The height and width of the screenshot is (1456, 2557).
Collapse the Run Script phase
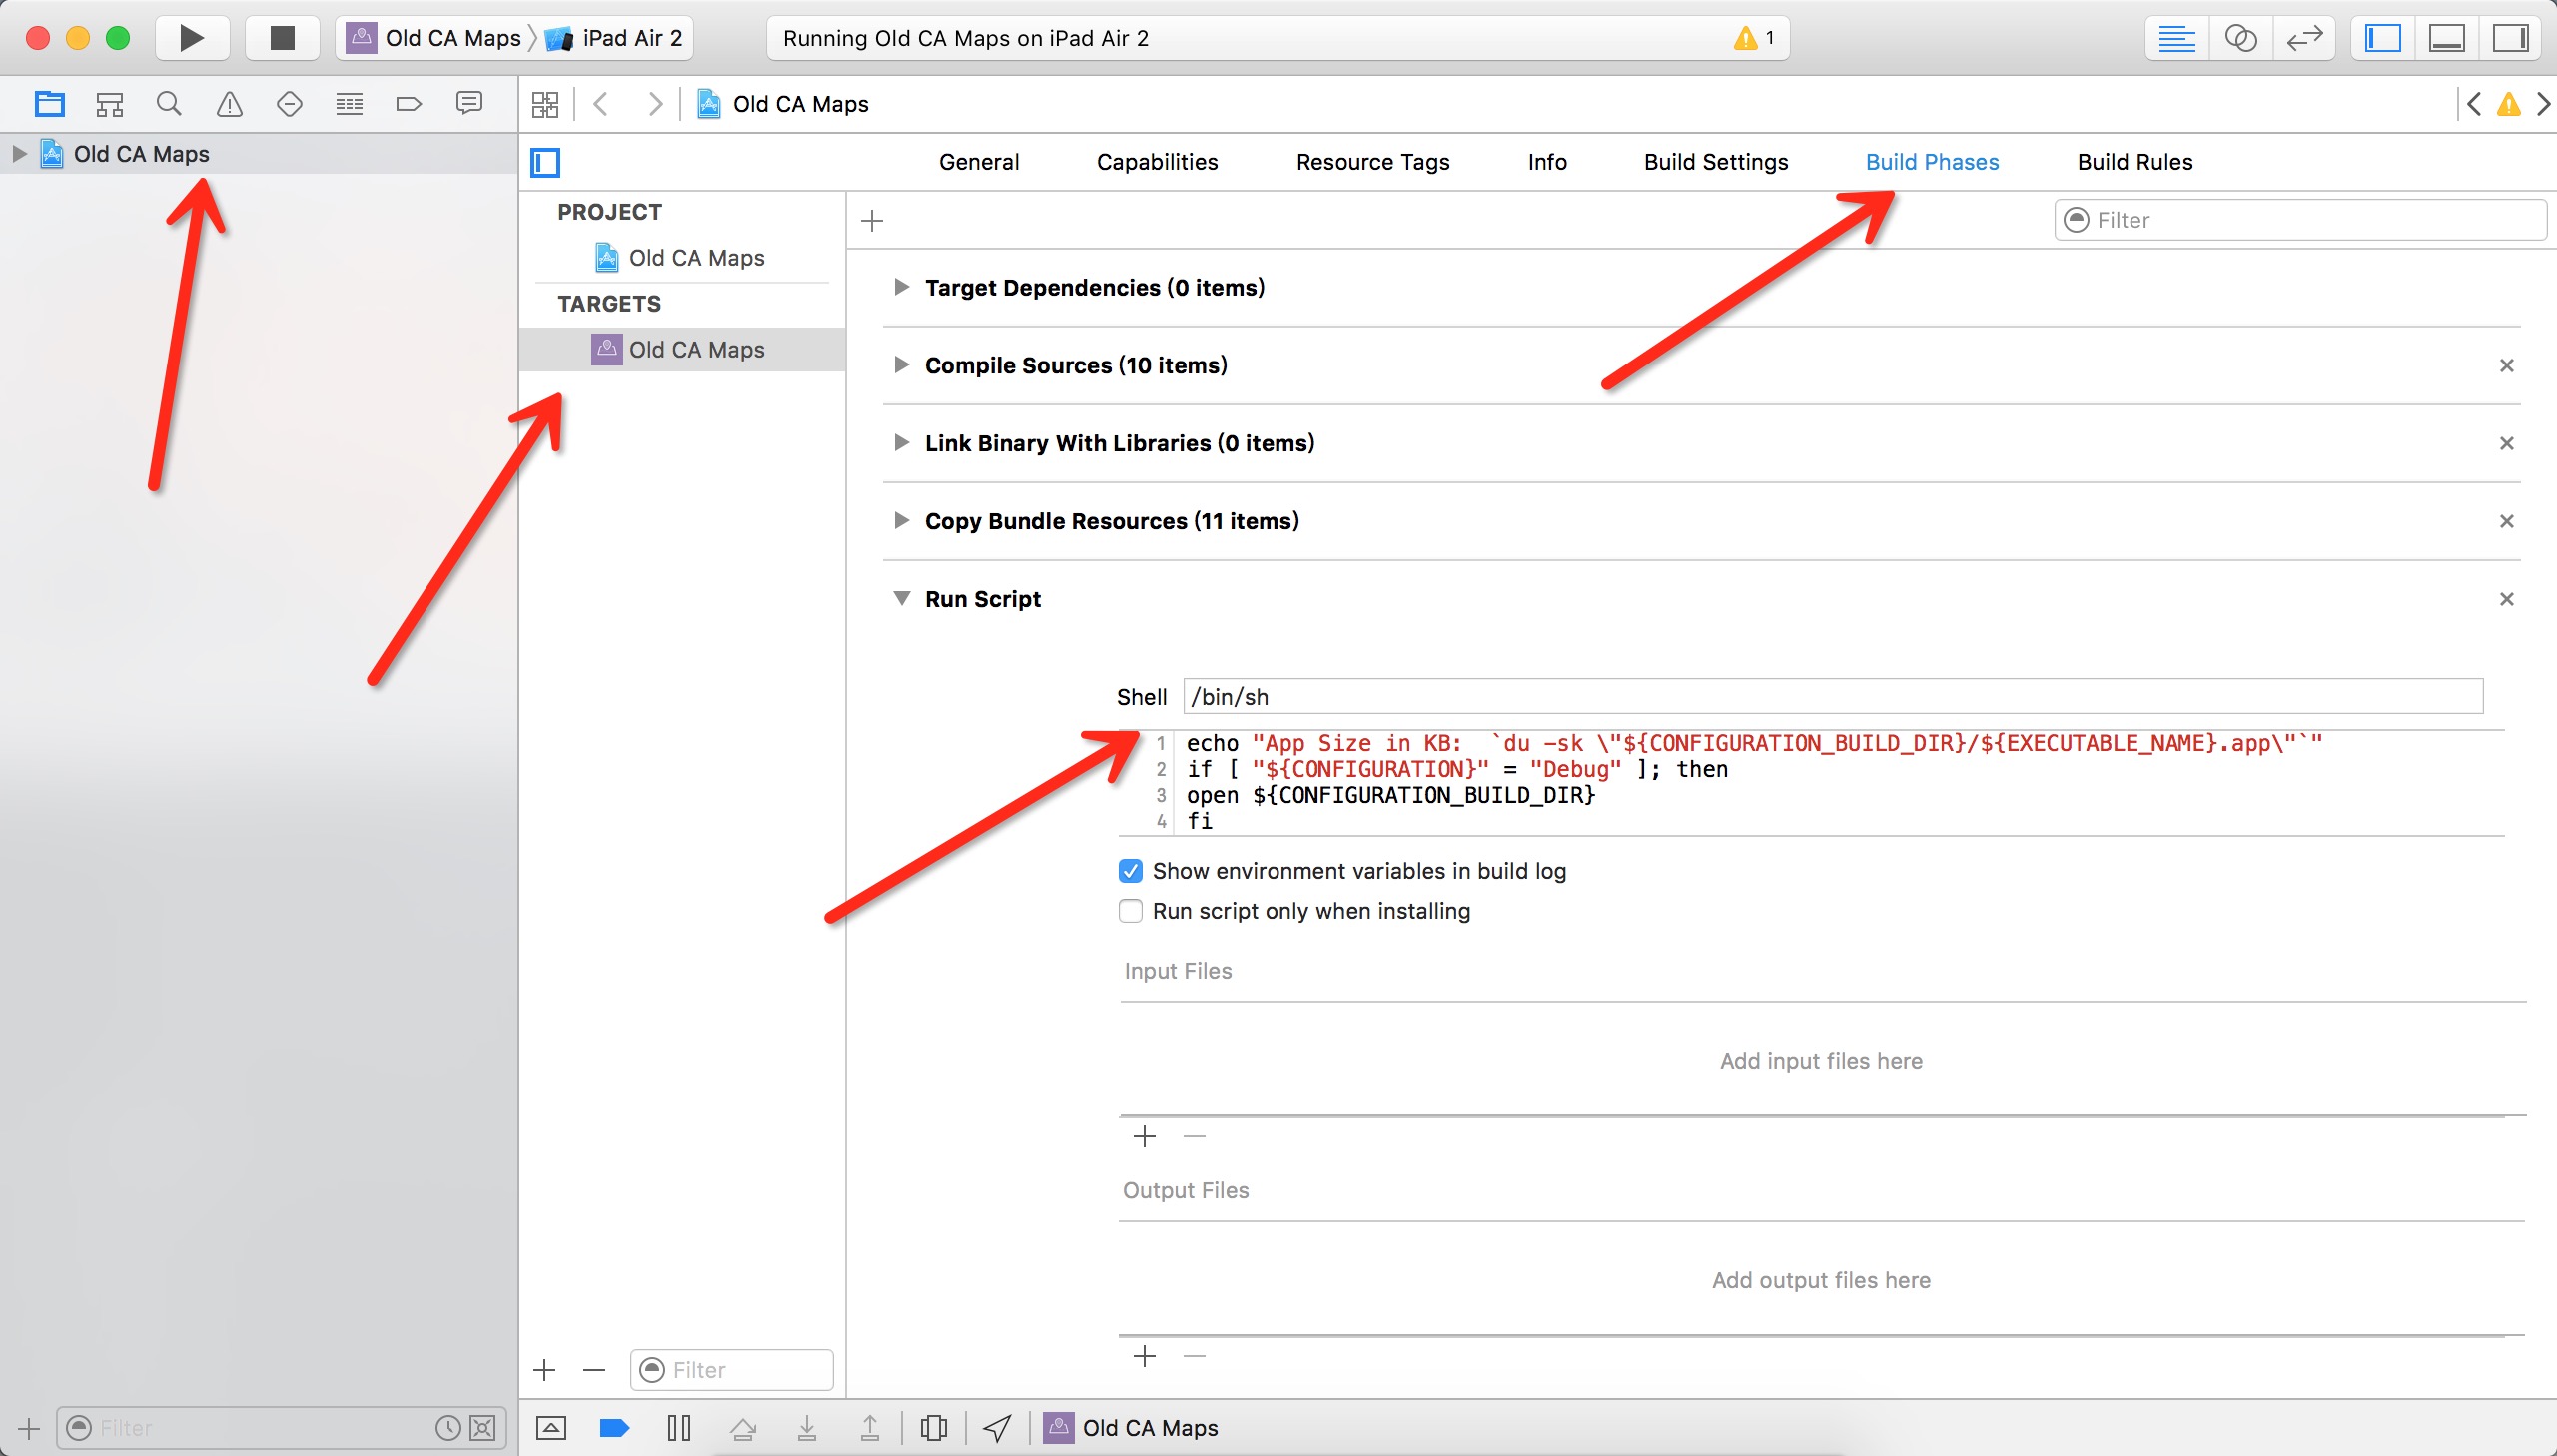click(901, 599)
